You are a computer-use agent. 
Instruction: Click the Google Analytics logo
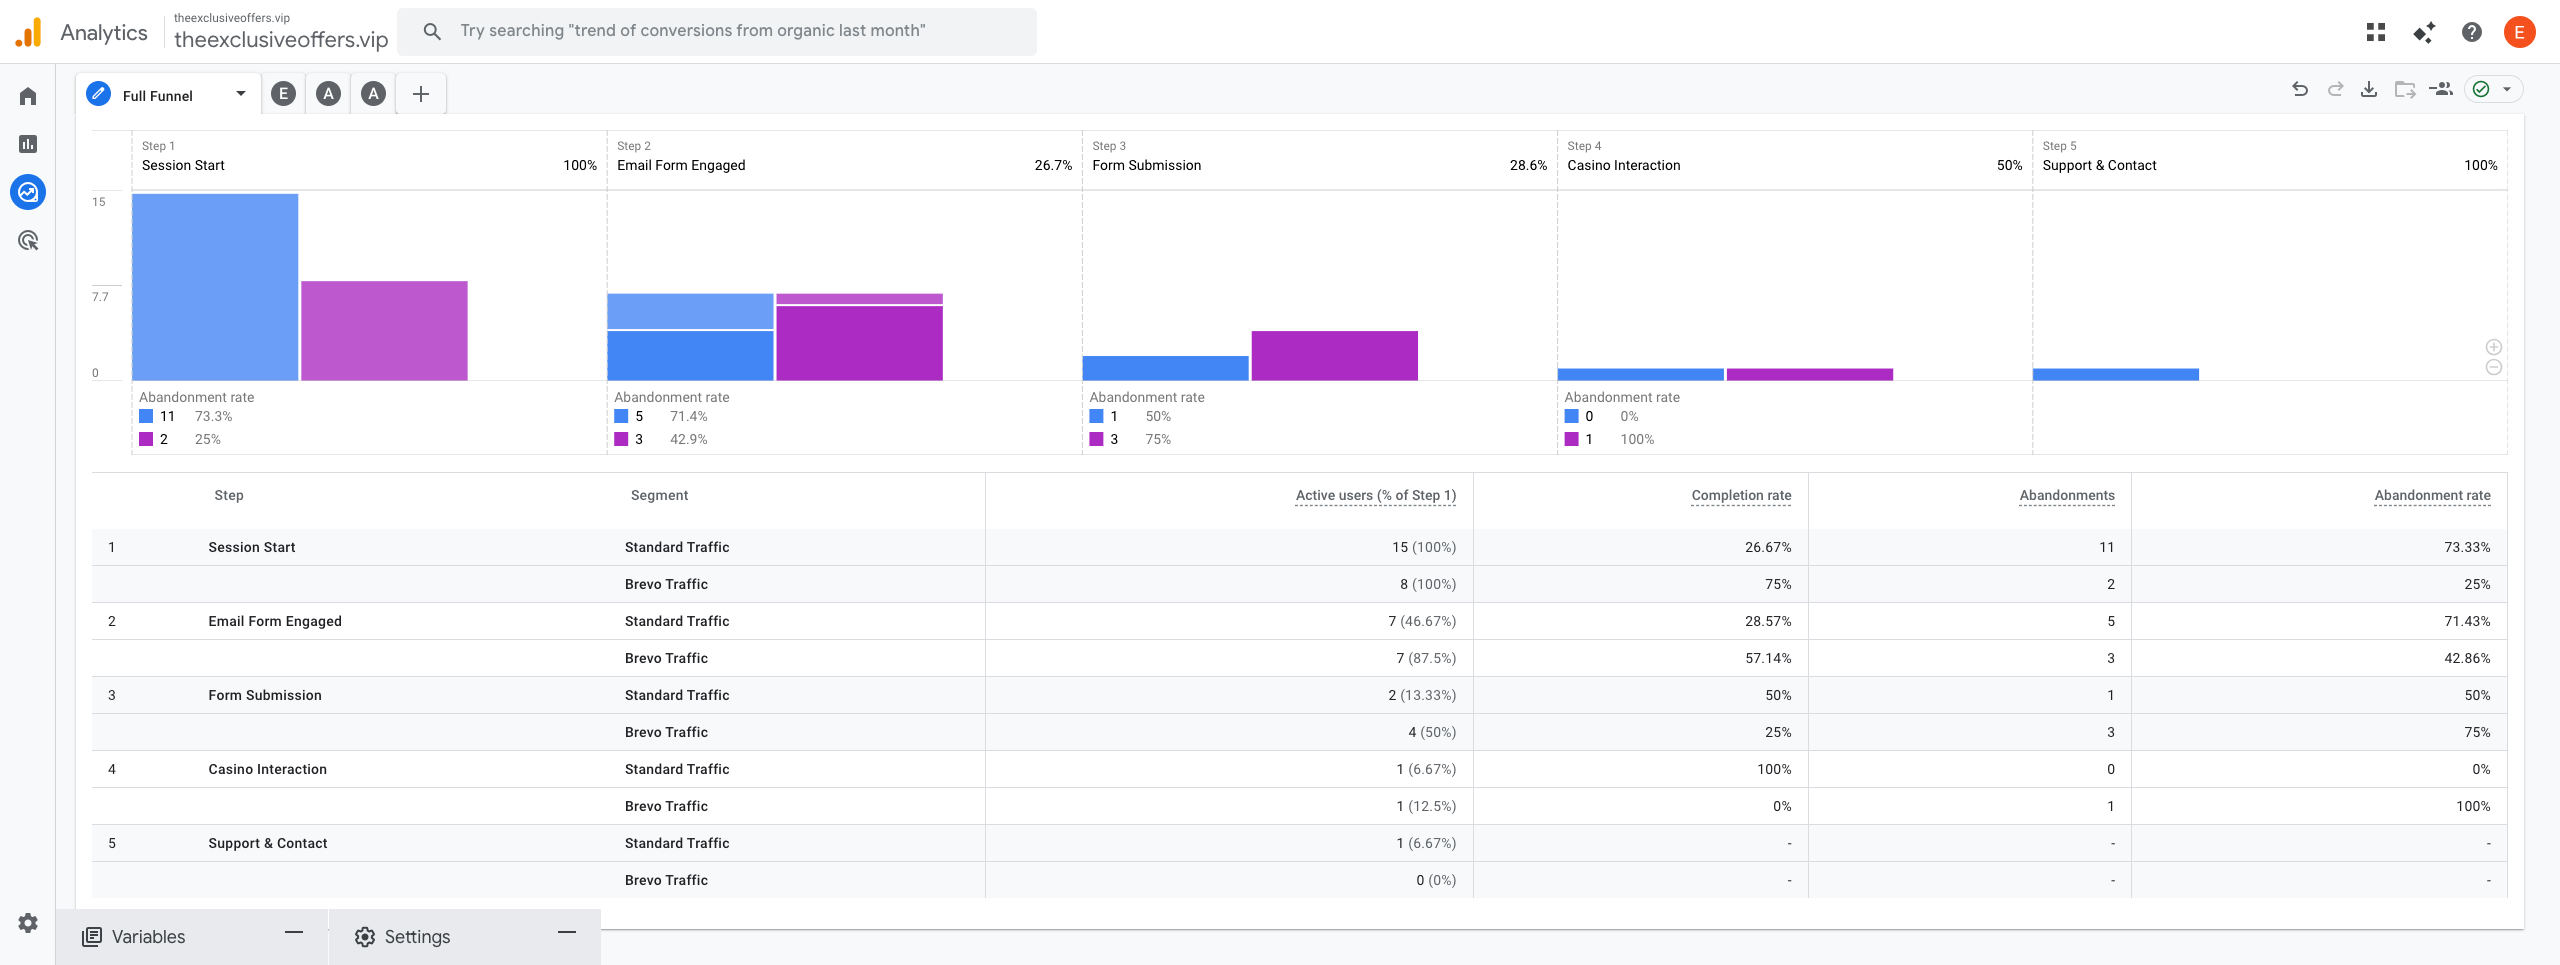pyautogui.click(x=29, y=32)
